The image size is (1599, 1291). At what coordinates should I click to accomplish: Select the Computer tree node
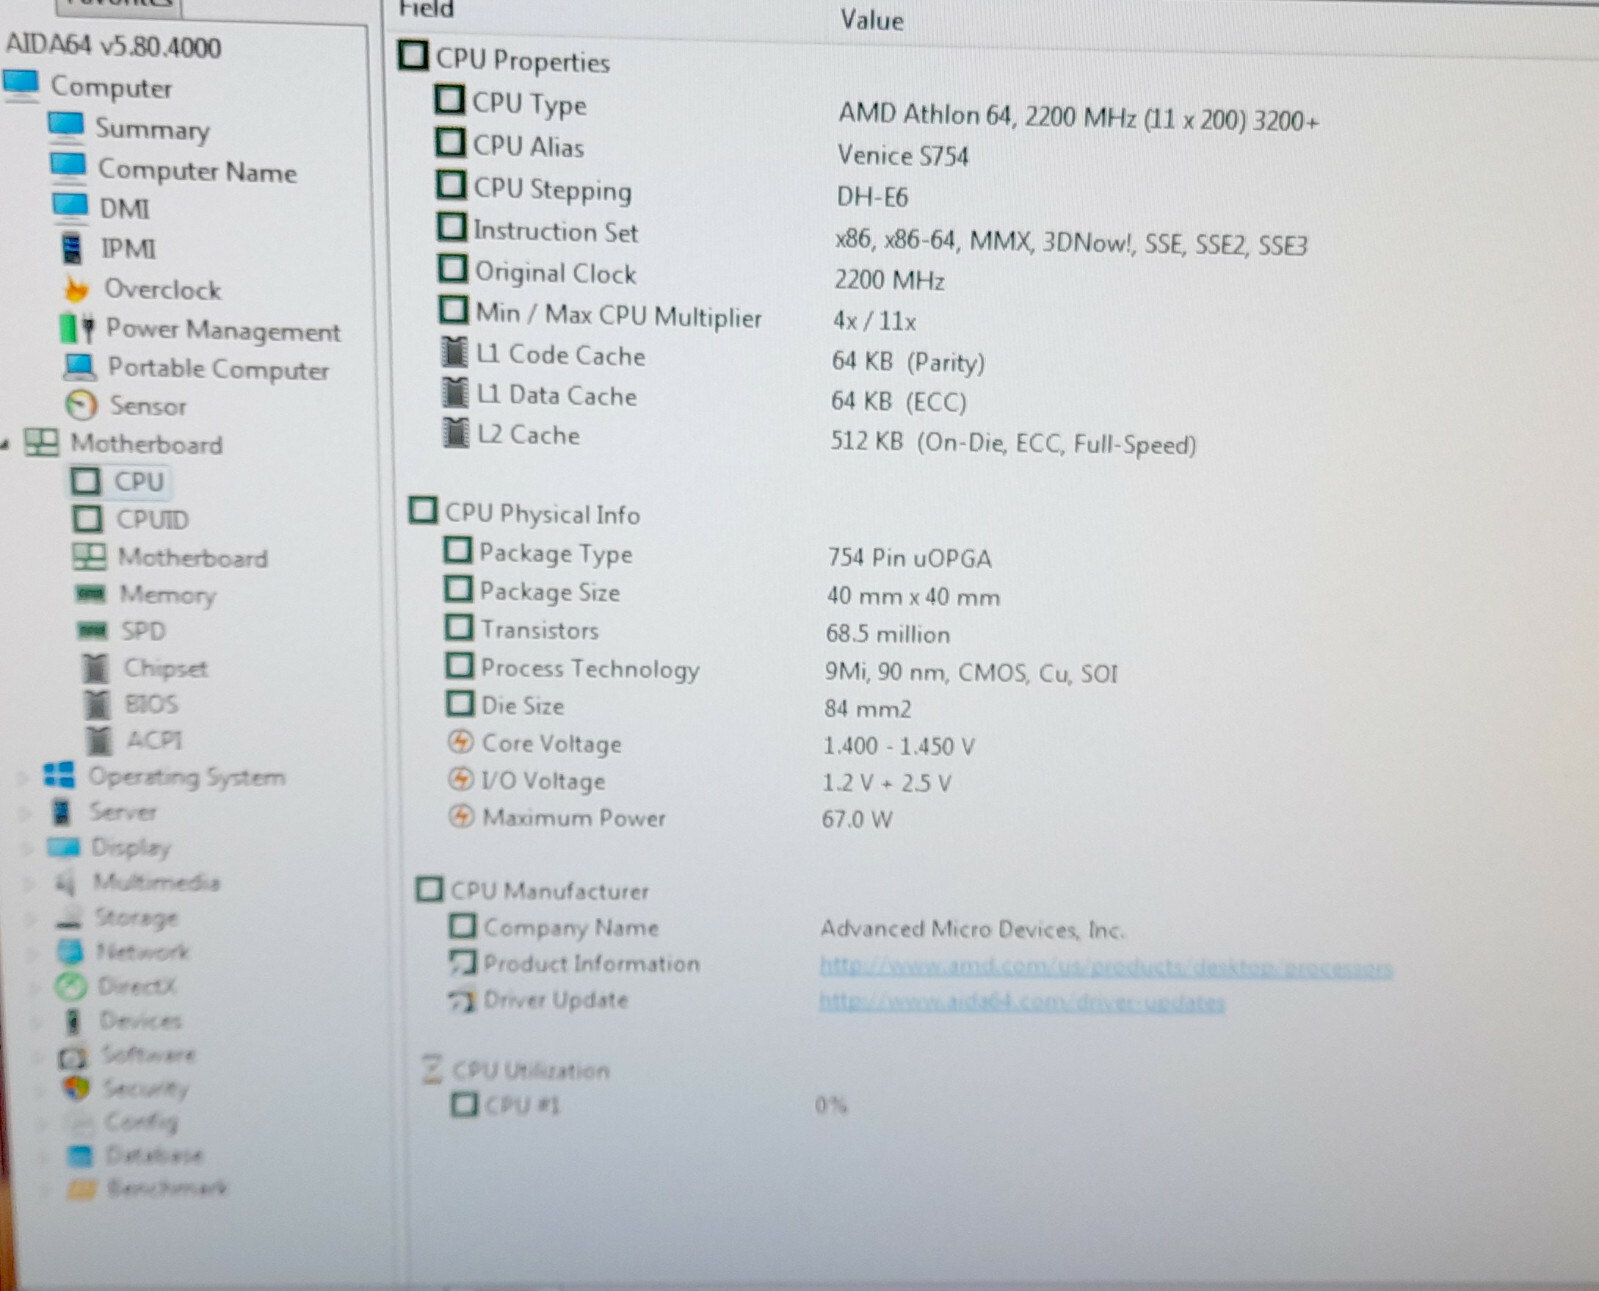(x=111, y=87)
